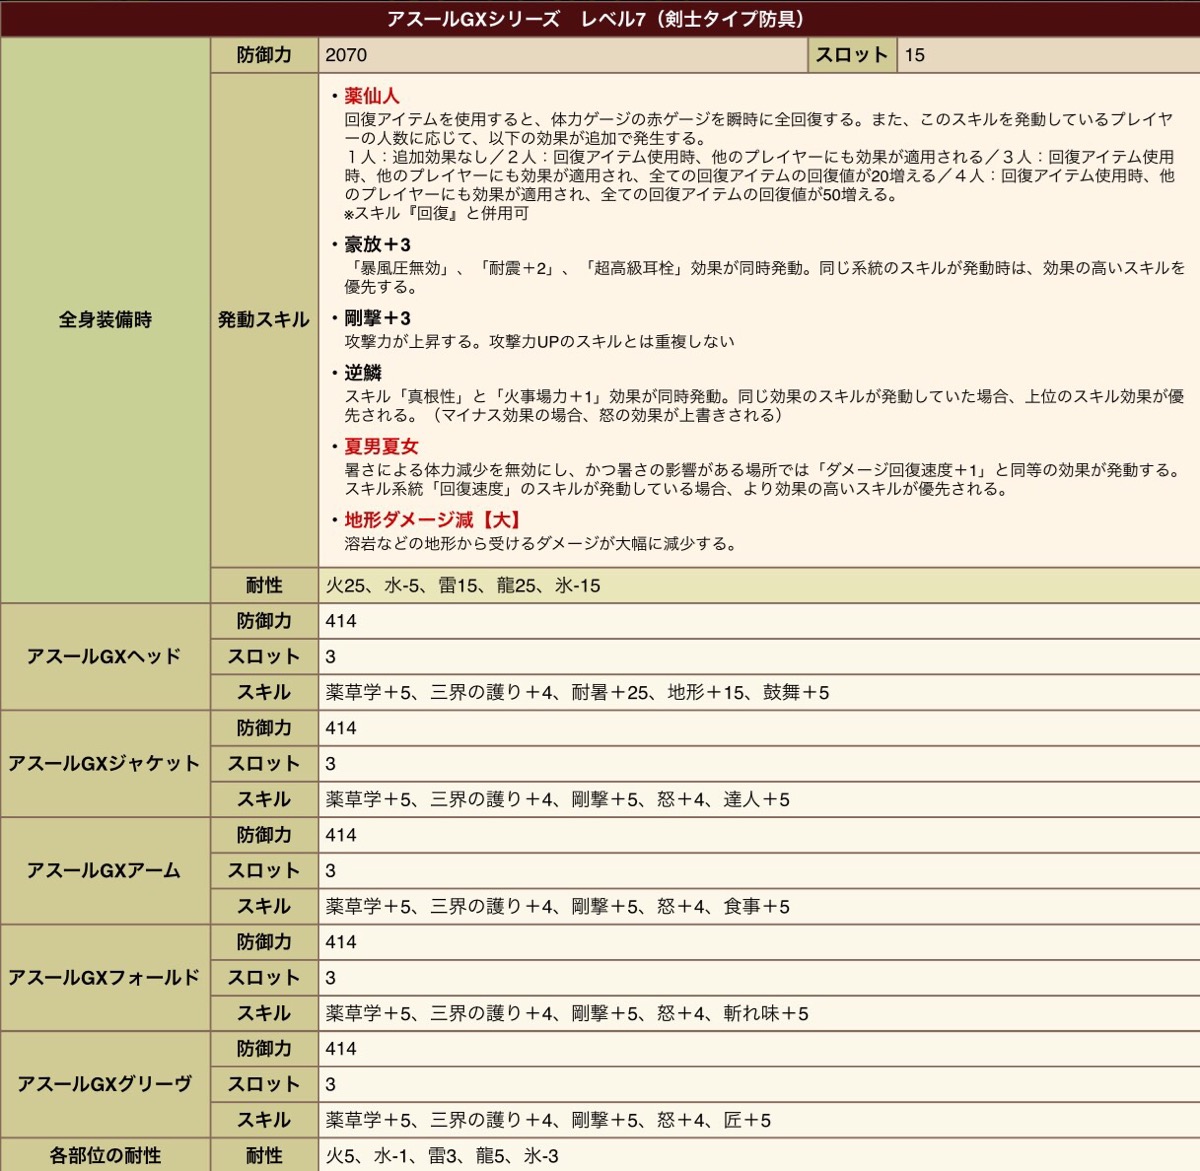1200x1171 pixels.
Task: Select the skill list ending with 匠+5
Action: [548, 1121]
